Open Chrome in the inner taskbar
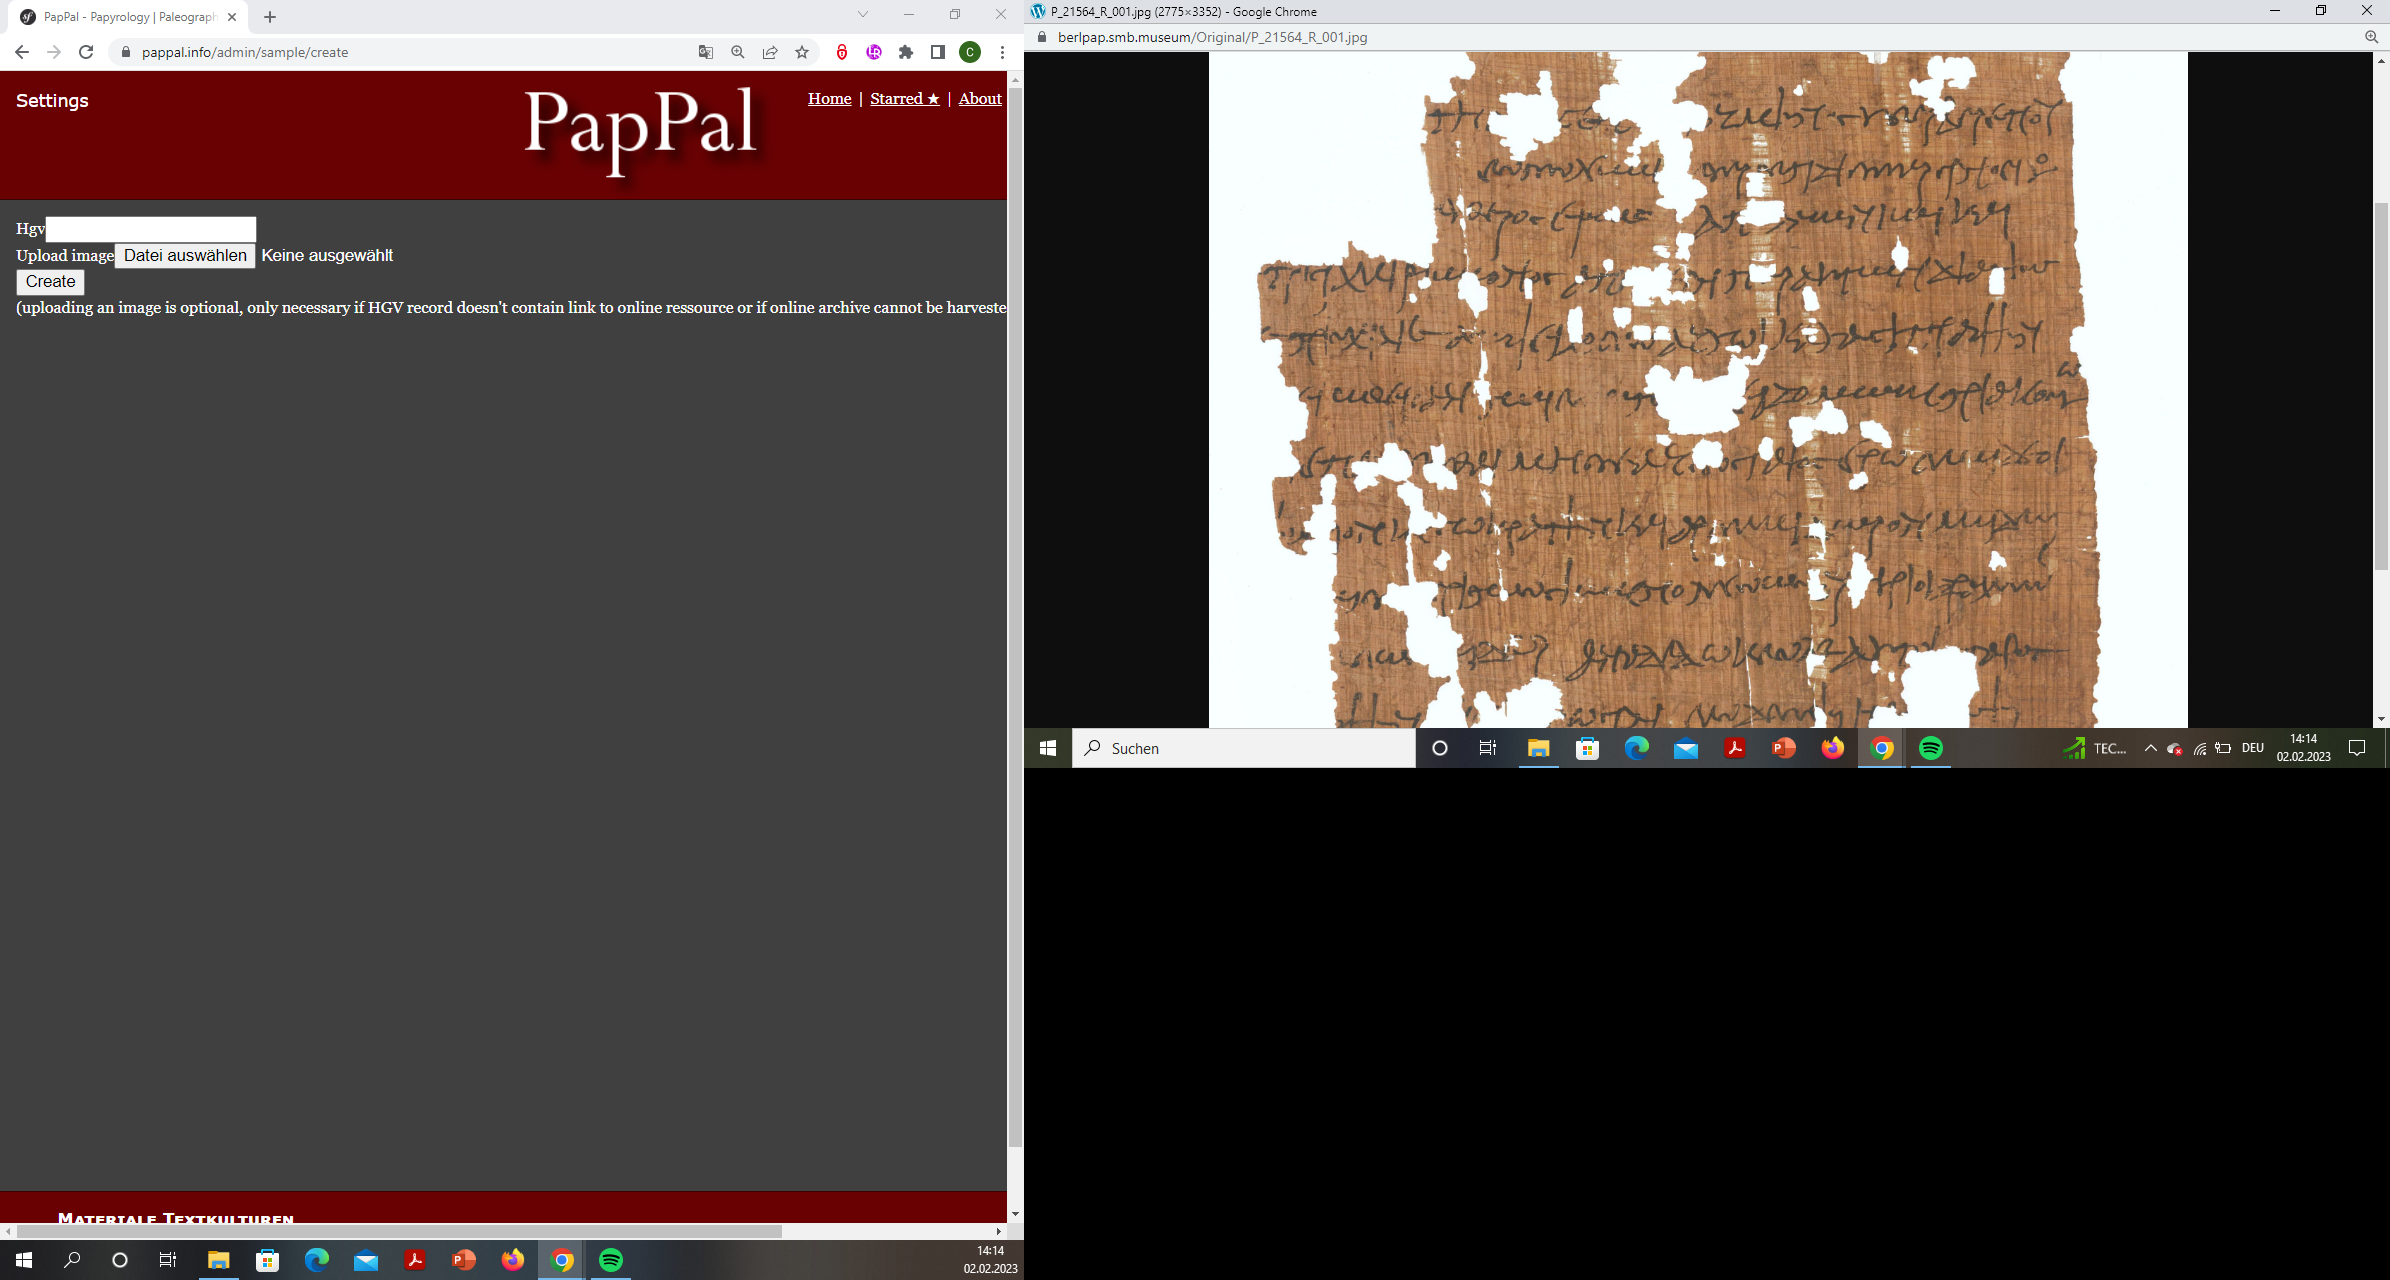Viewport: 2390px width, 1280px height. click(1882, 748)
